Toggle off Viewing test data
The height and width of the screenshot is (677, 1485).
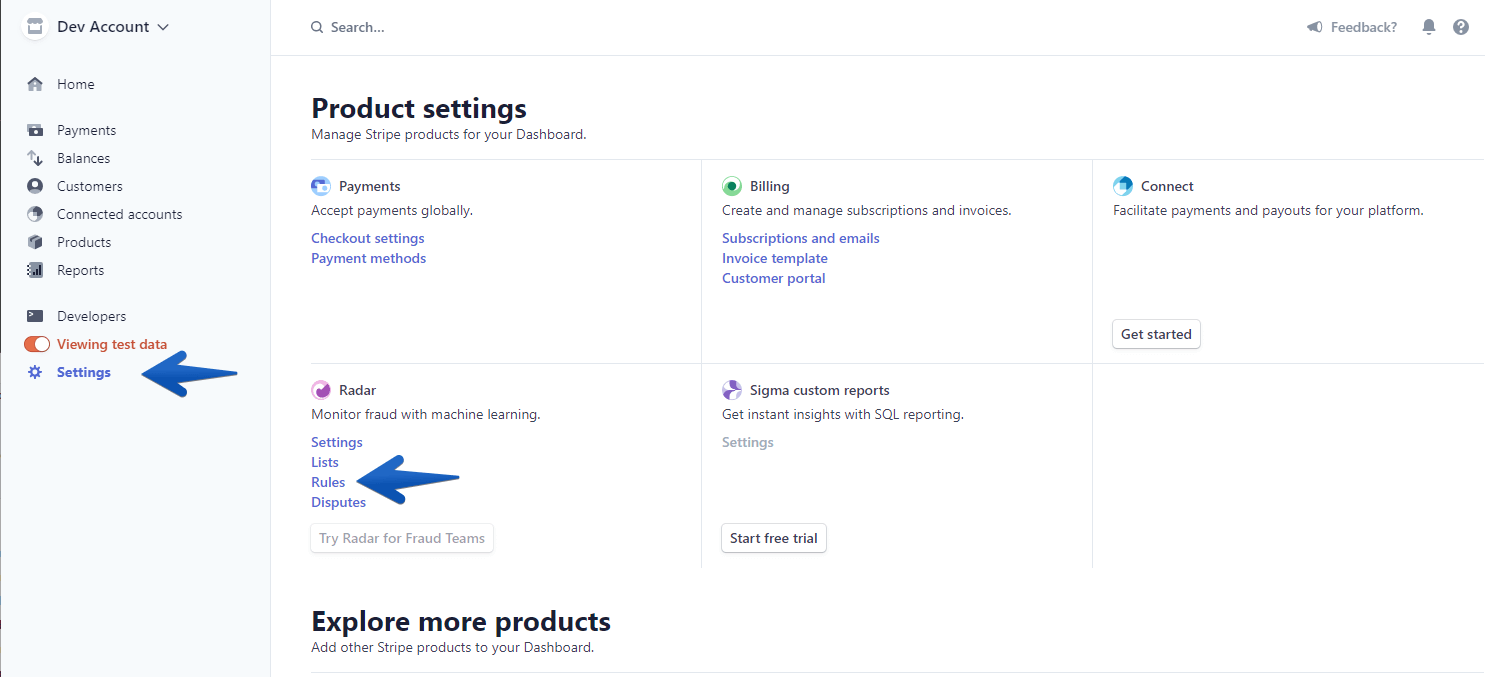point(35,344)
